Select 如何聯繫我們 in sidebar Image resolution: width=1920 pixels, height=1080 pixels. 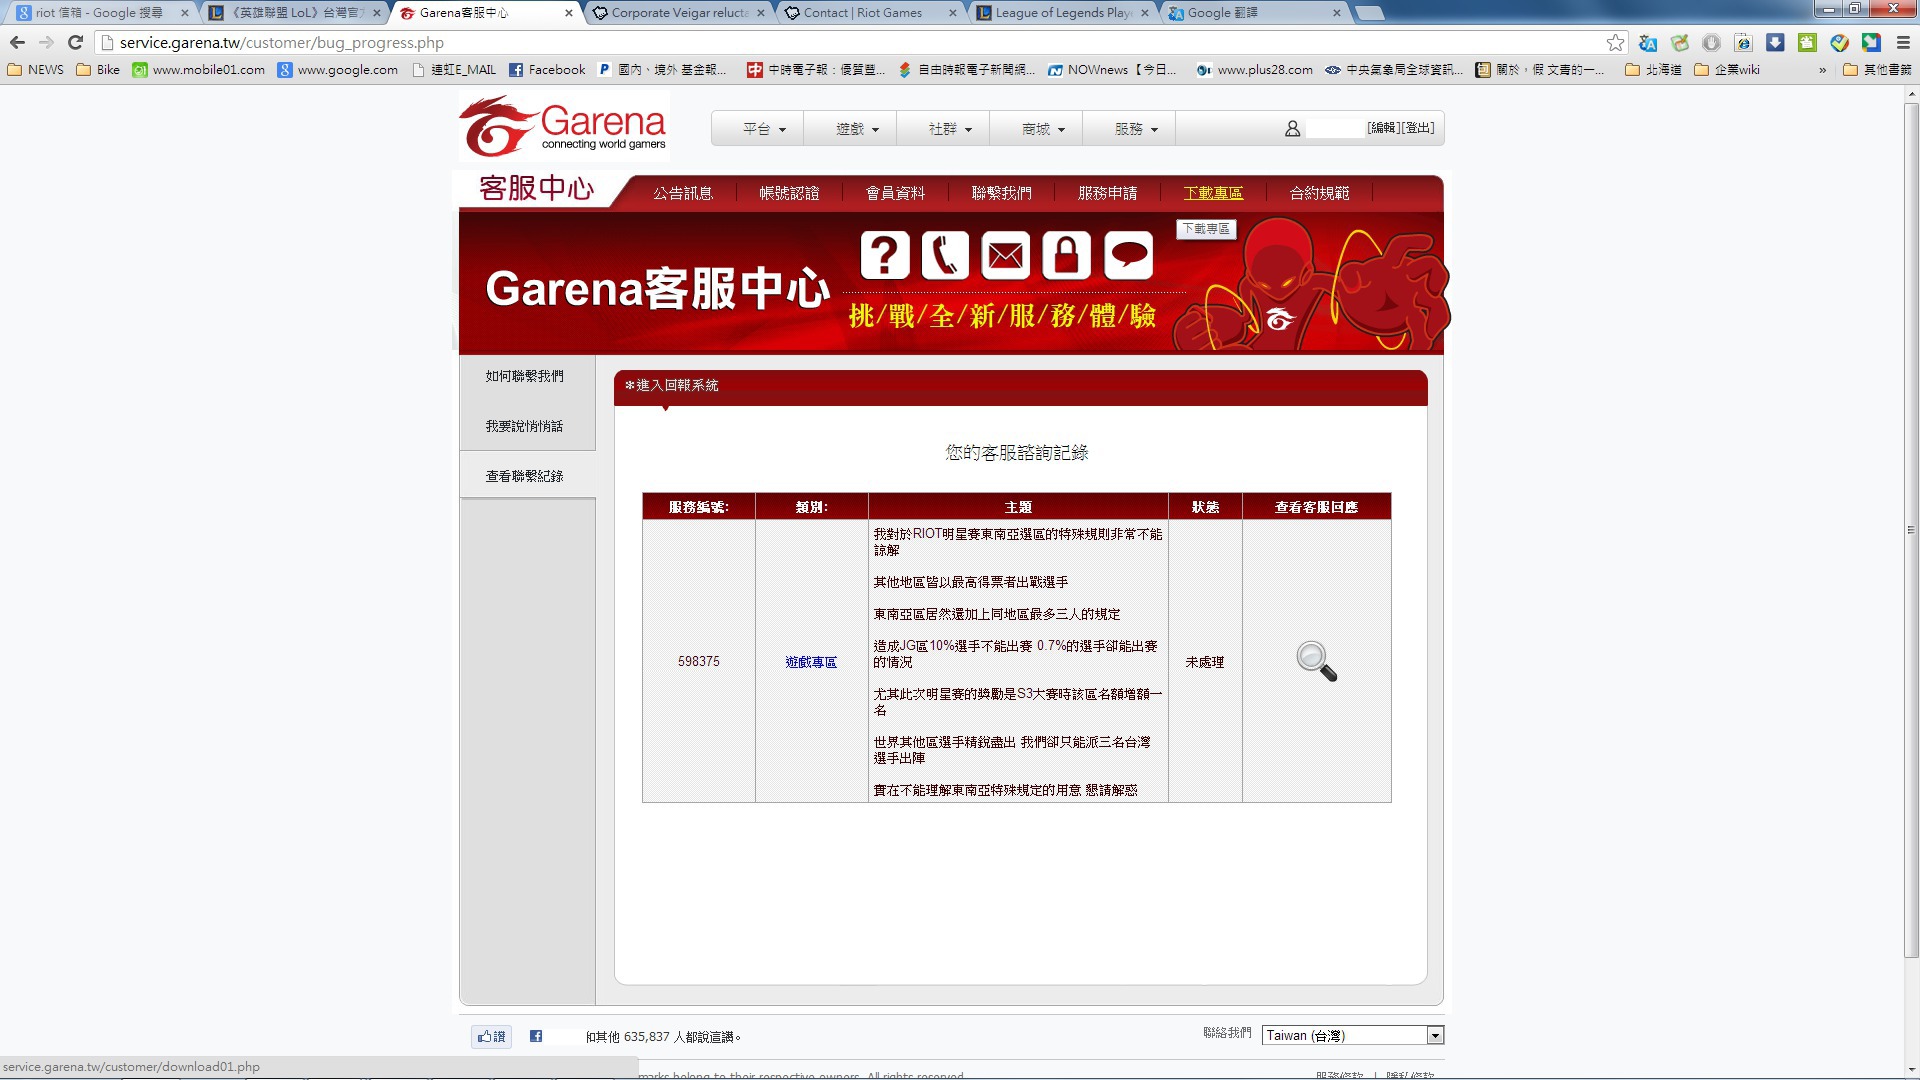pos(525,376)
